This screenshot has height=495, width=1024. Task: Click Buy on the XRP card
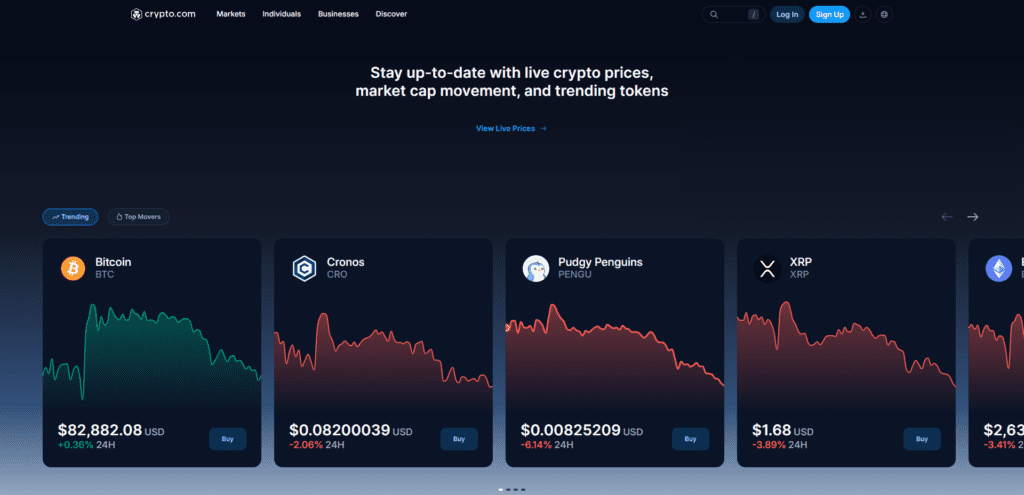[x=921, y=439]
